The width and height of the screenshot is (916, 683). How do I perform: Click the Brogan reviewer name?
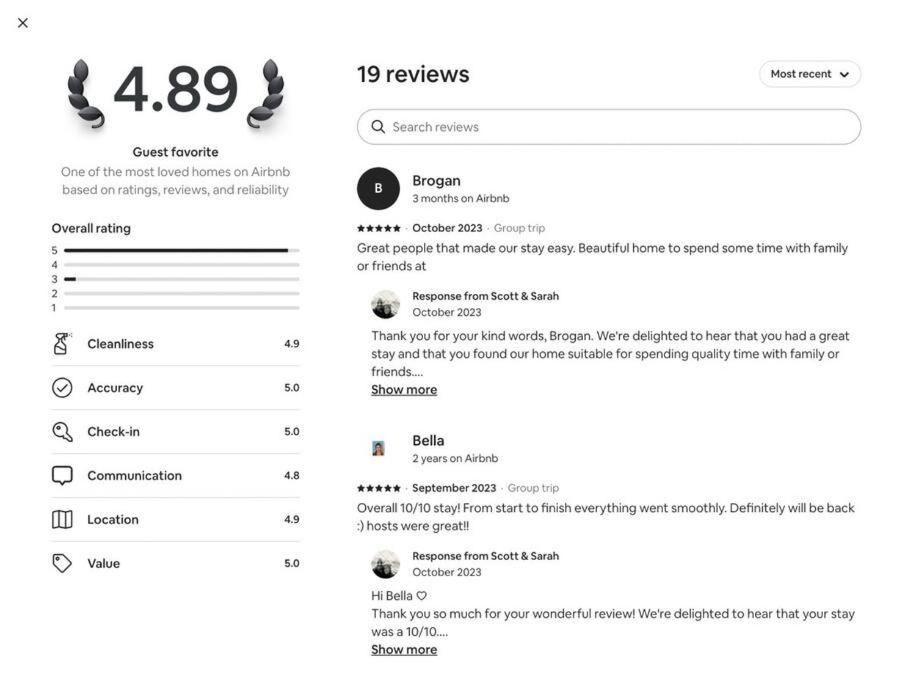coord(436,181)
